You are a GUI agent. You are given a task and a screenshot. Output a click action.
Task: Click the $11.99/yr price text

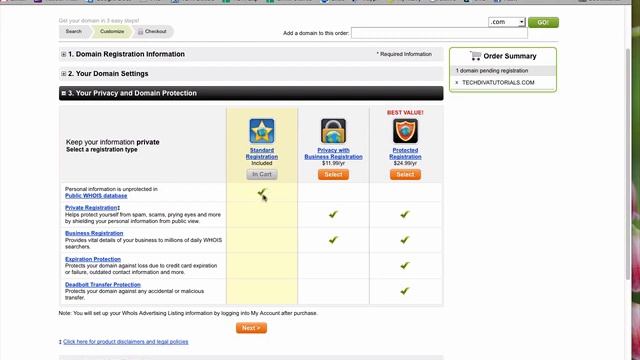click(x=333, y=163)
